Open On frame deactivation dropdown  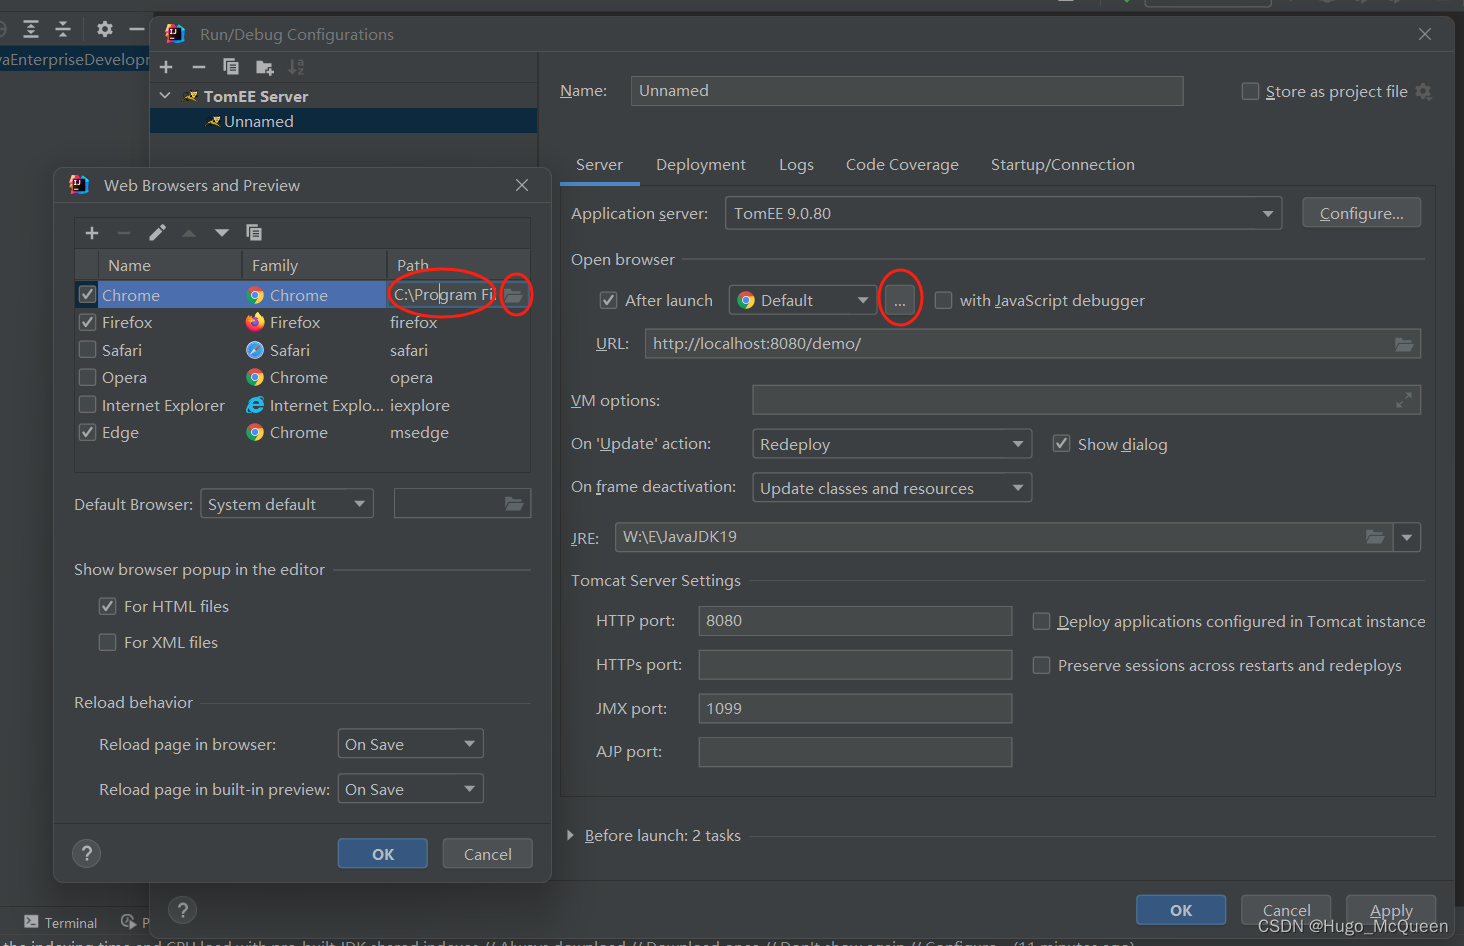click(x=891, y=488)
